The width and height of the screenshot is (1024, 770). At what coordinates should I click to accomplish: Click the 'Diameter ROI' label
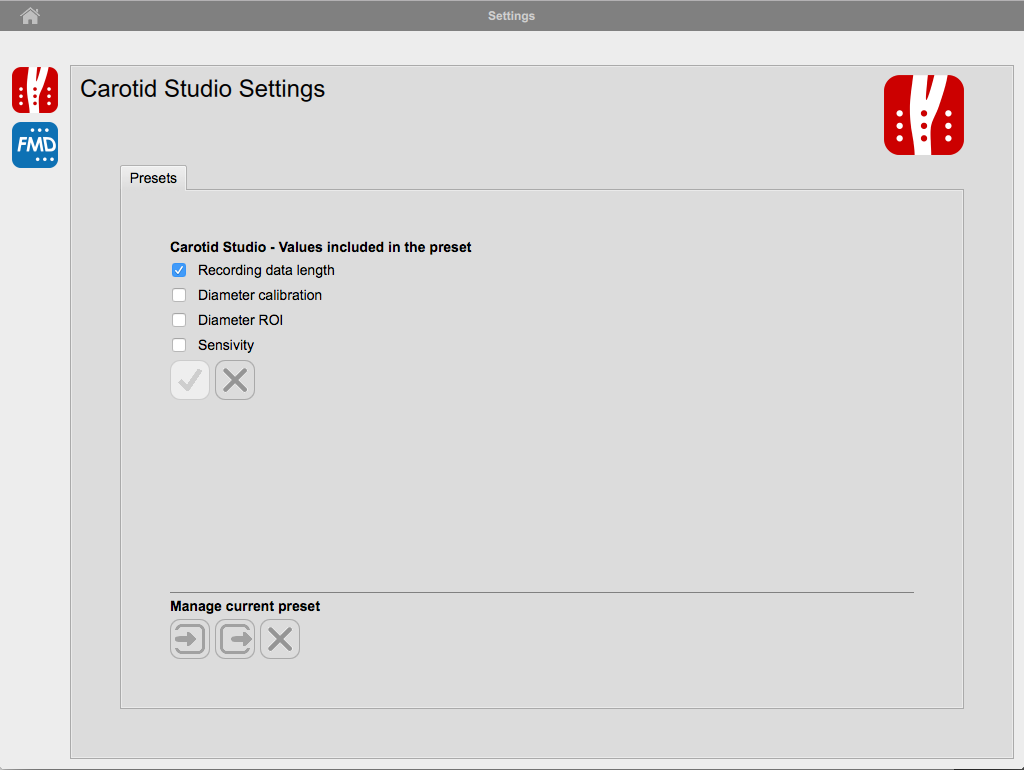point(240,320)
